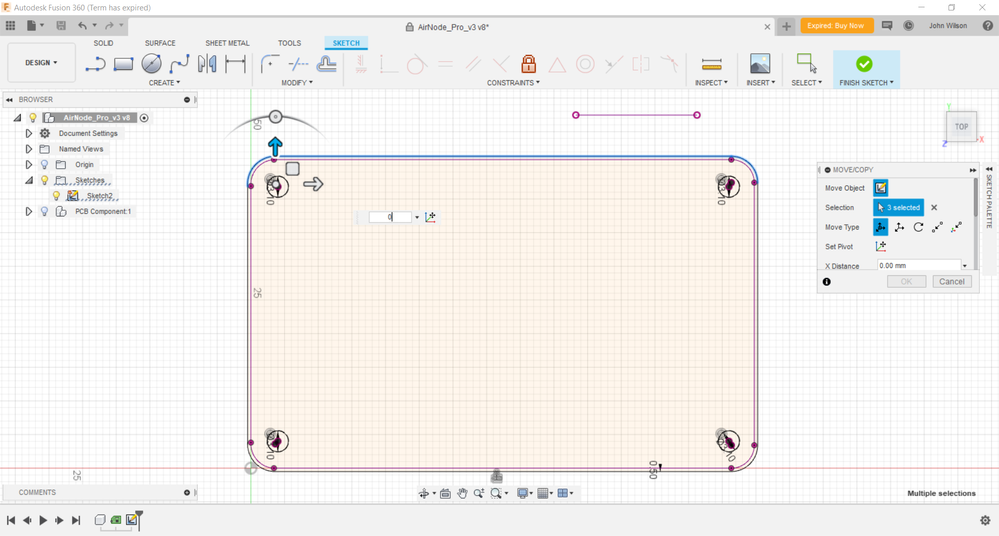Screen dimensions: 999x536
Task: Select the Fit Point Spline tool
Action: tap(179, 64)
